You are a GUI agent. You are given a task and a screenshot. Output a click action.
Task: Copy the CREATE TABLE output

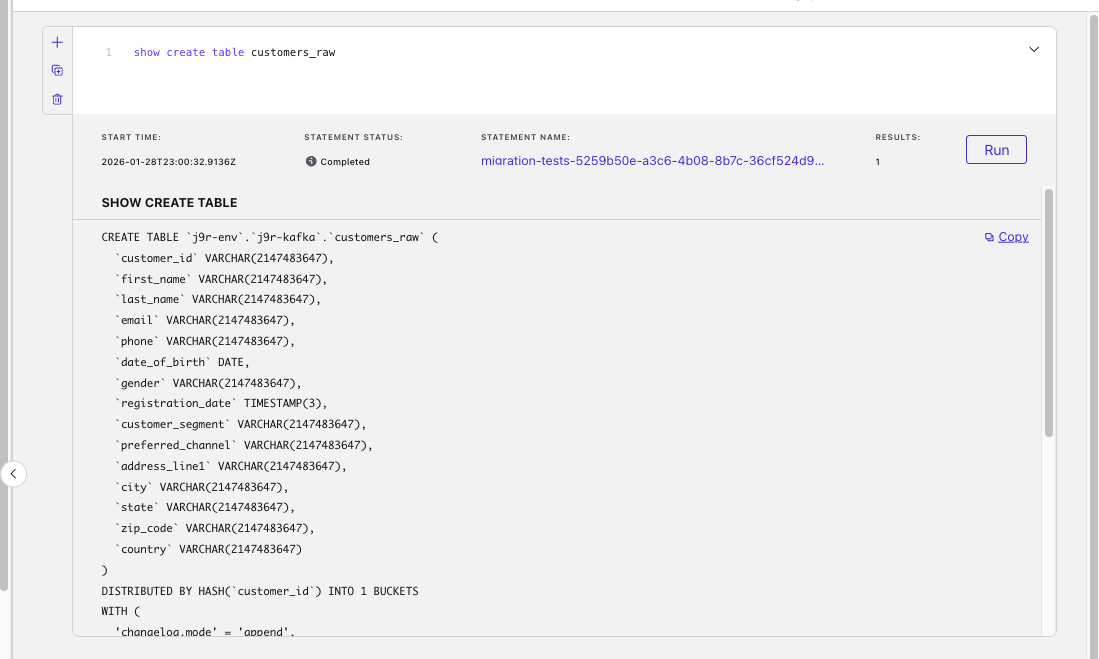coord(1013,237)
